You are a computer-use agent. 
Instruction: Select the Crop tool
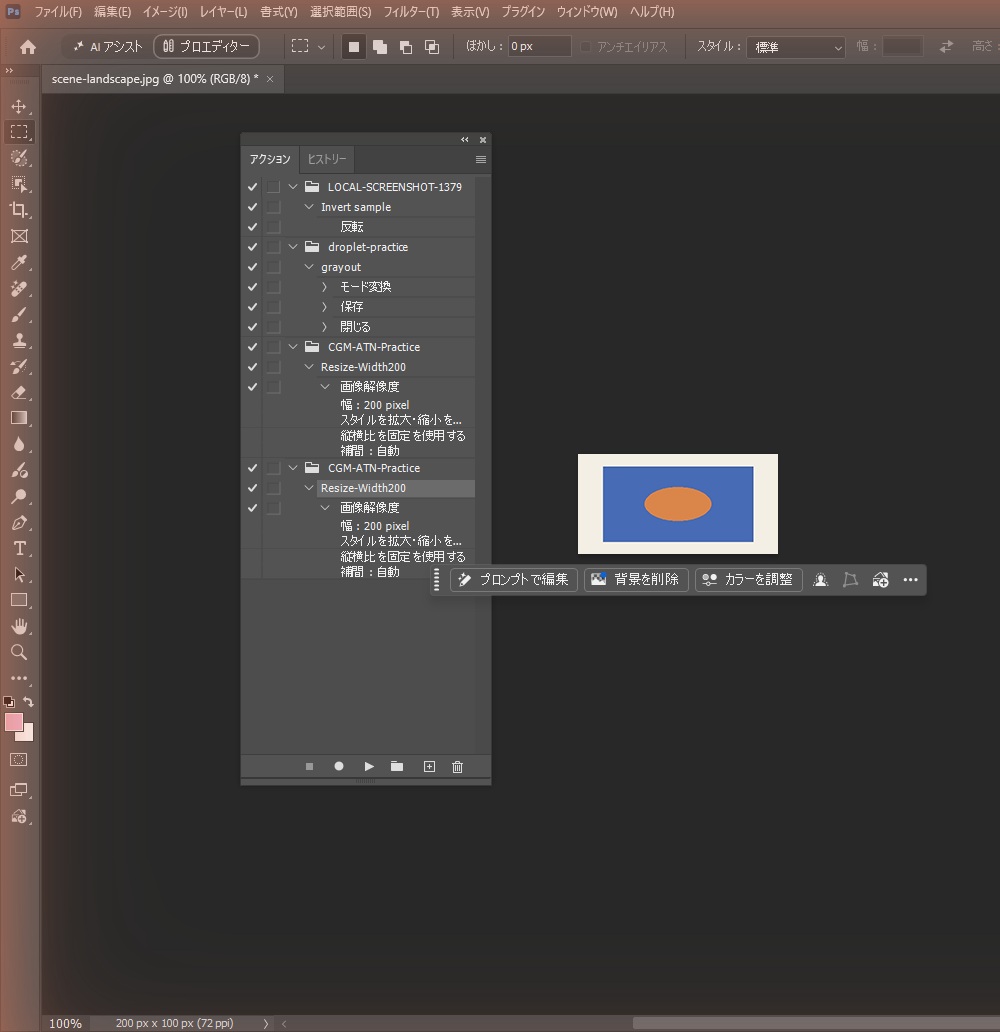[19, 210]
